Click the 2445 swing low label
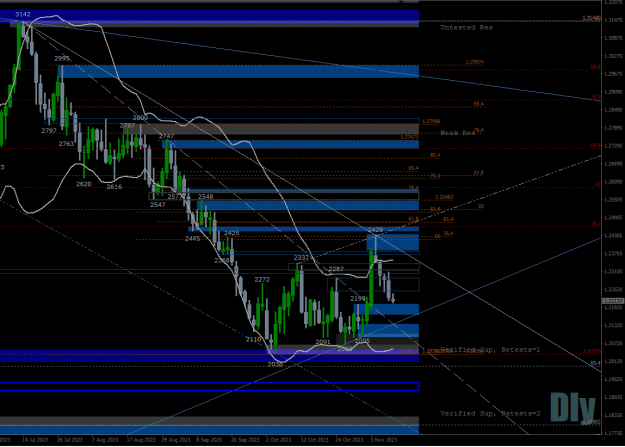Screen dimensions: 625x447 tap(193, 238)
